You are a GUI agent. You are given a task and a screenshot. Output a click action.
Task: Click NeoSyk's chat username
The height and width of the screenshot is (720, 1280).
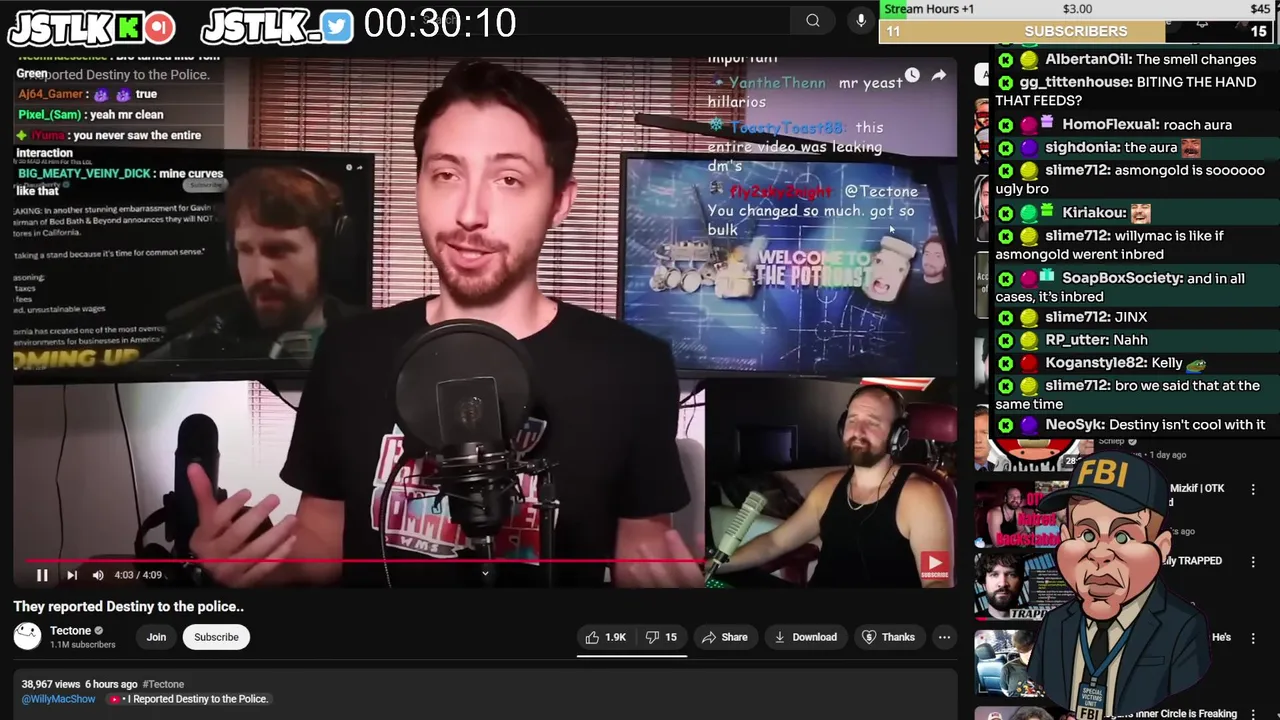pos(1074,425)
